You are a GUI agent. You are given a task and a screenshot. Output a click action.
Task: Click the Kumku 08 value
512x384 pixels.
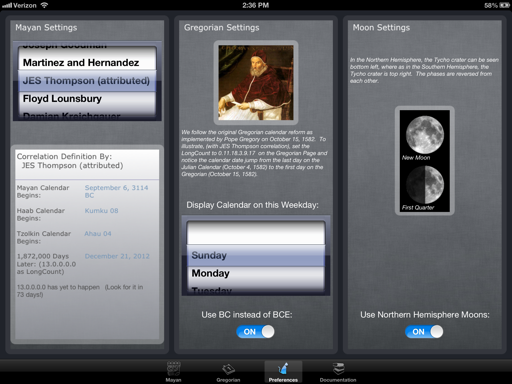pos(101,211)
